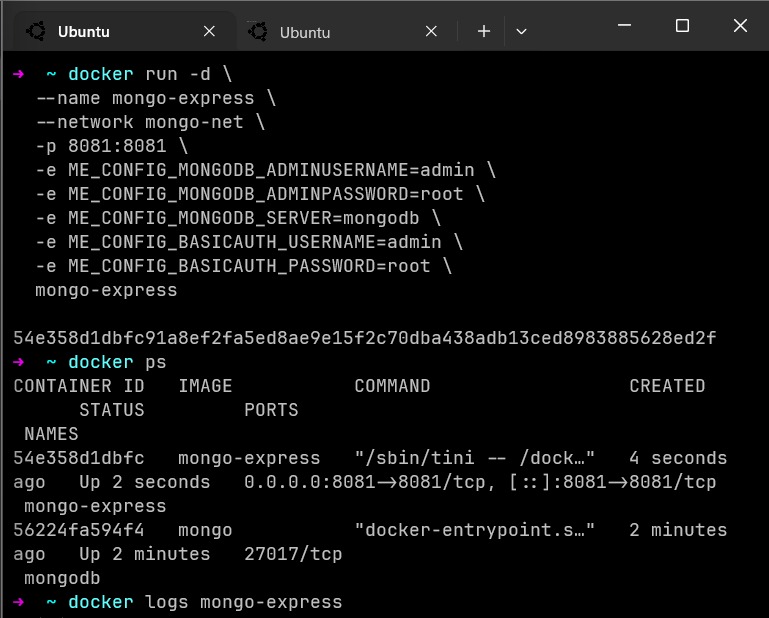Click the CONTAINER ID column header
The image size is (769, 618).
[x=79, y=386]
